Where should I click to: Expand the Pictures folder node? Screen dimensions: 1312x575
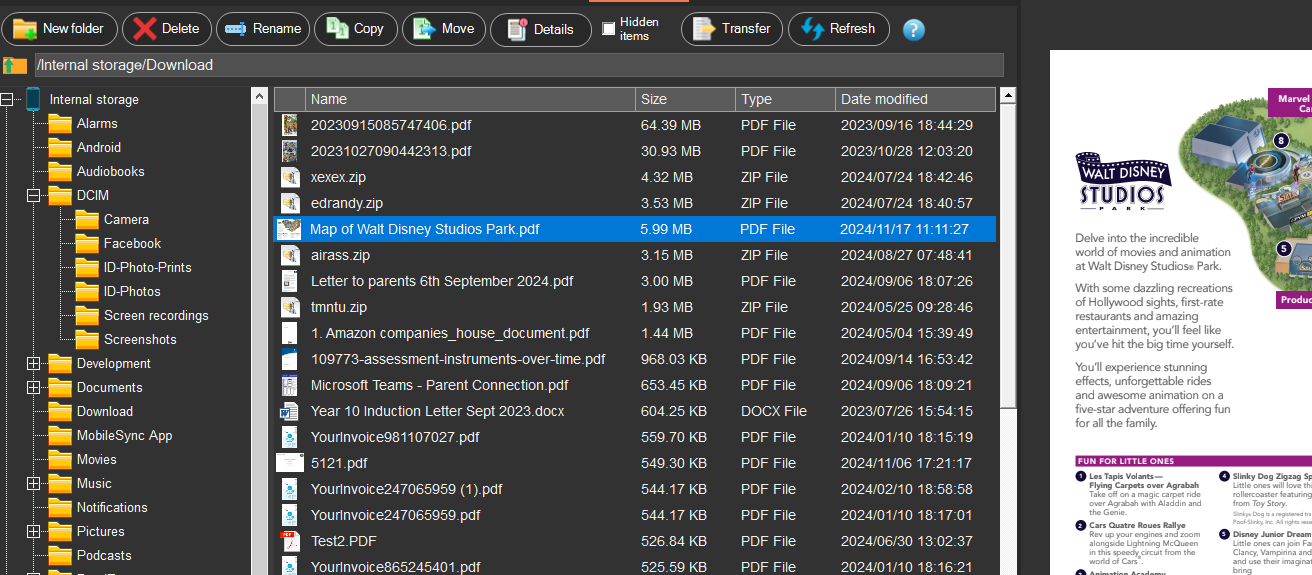pyautogui.click(x=34, y=531)
